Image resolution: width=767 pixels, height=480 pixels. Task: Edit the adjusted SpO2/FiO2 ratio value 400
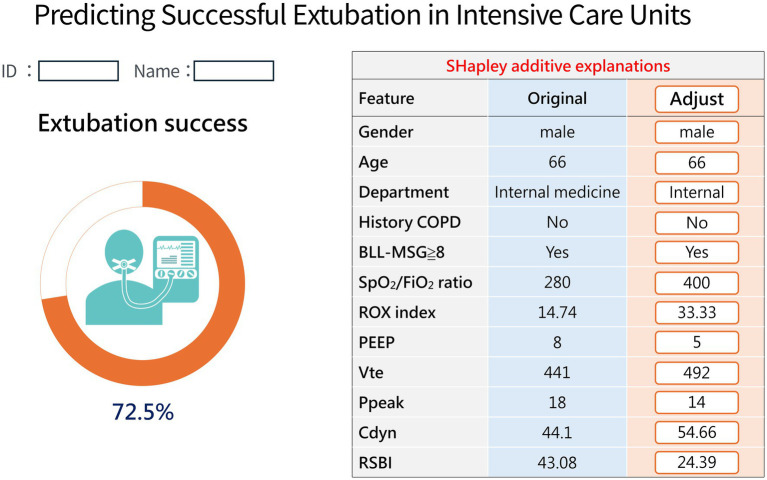pos(697,283)
